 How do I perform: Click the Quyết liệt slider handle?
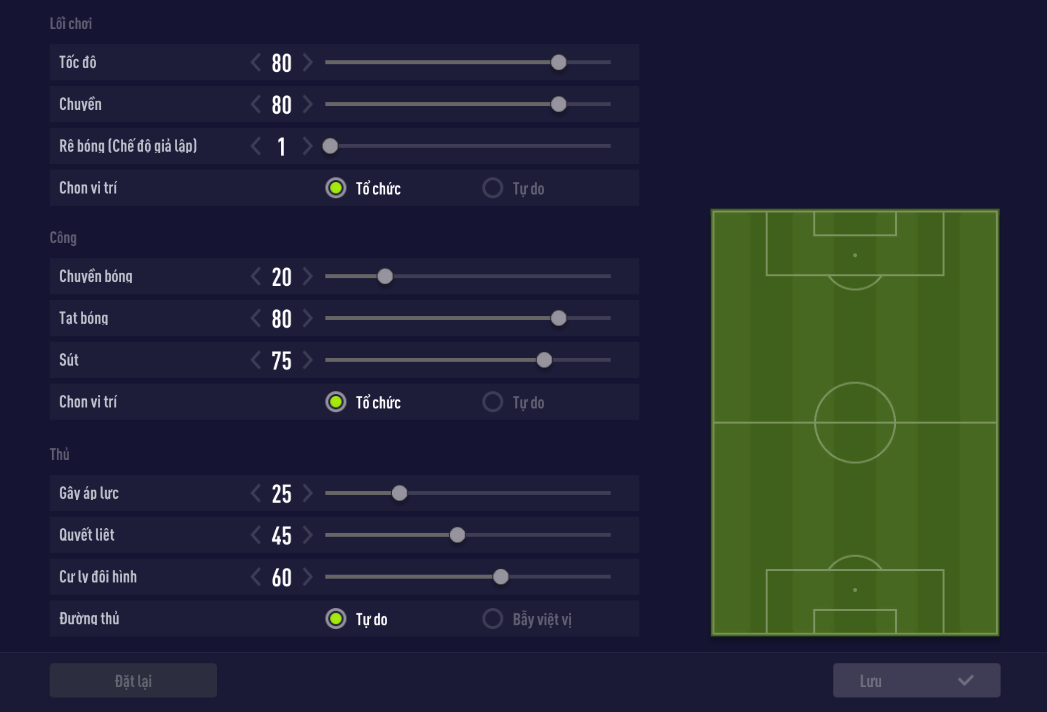(x=457, y=535)
